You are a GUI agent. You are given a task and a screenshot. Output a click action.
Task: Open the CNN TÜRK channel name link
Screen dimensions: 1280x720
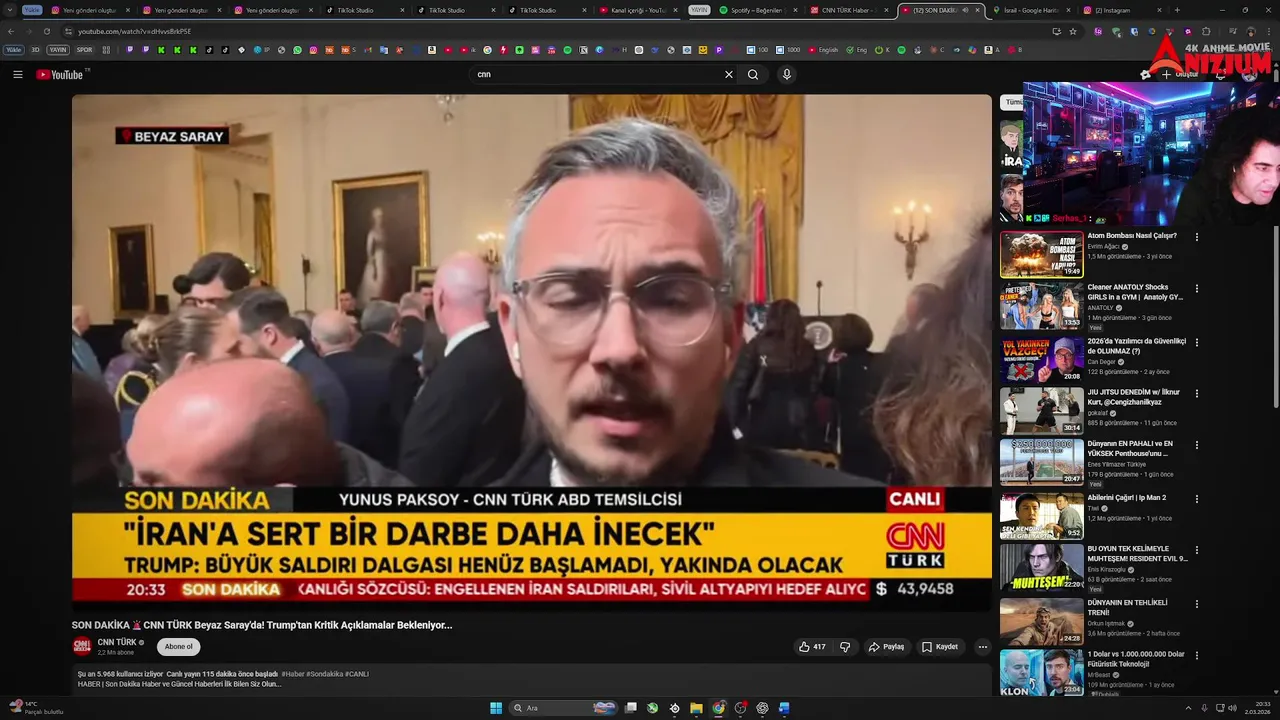pos(117,642)
